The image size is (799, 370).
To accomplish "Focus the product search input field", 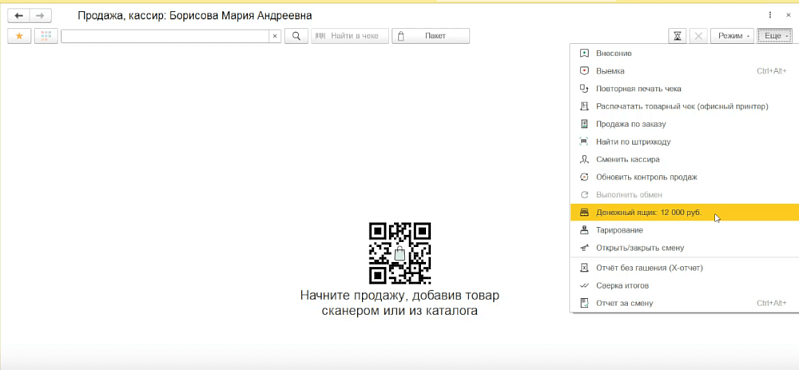I will pyautogui.click(x=165, y=36).
